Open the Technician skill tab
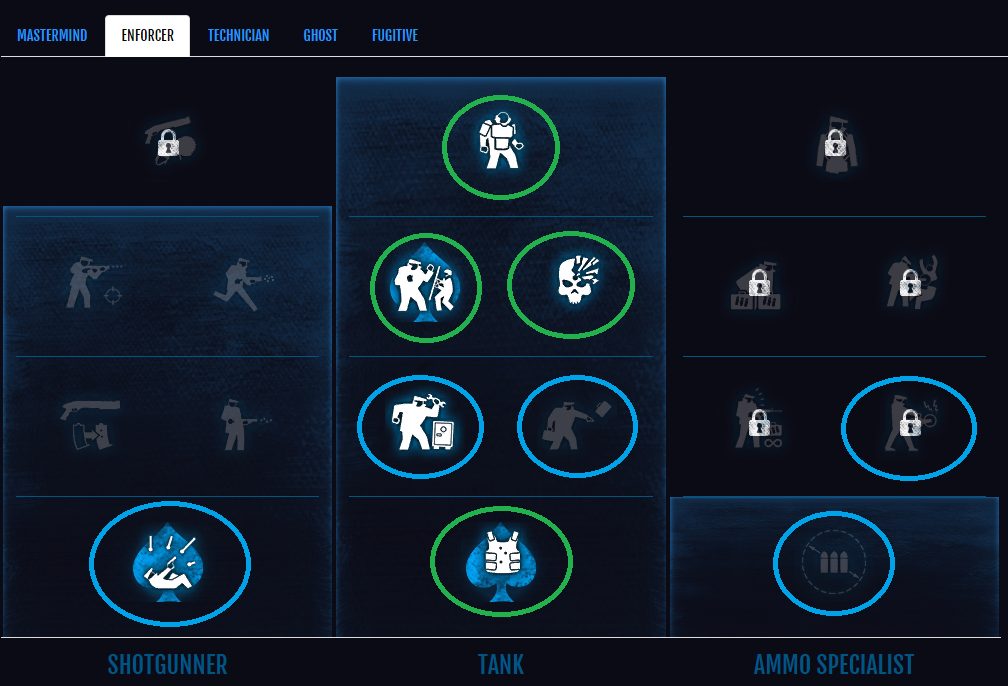This screenshot has width=1008, height=686. pyautogui.click(x=238, y=35)
